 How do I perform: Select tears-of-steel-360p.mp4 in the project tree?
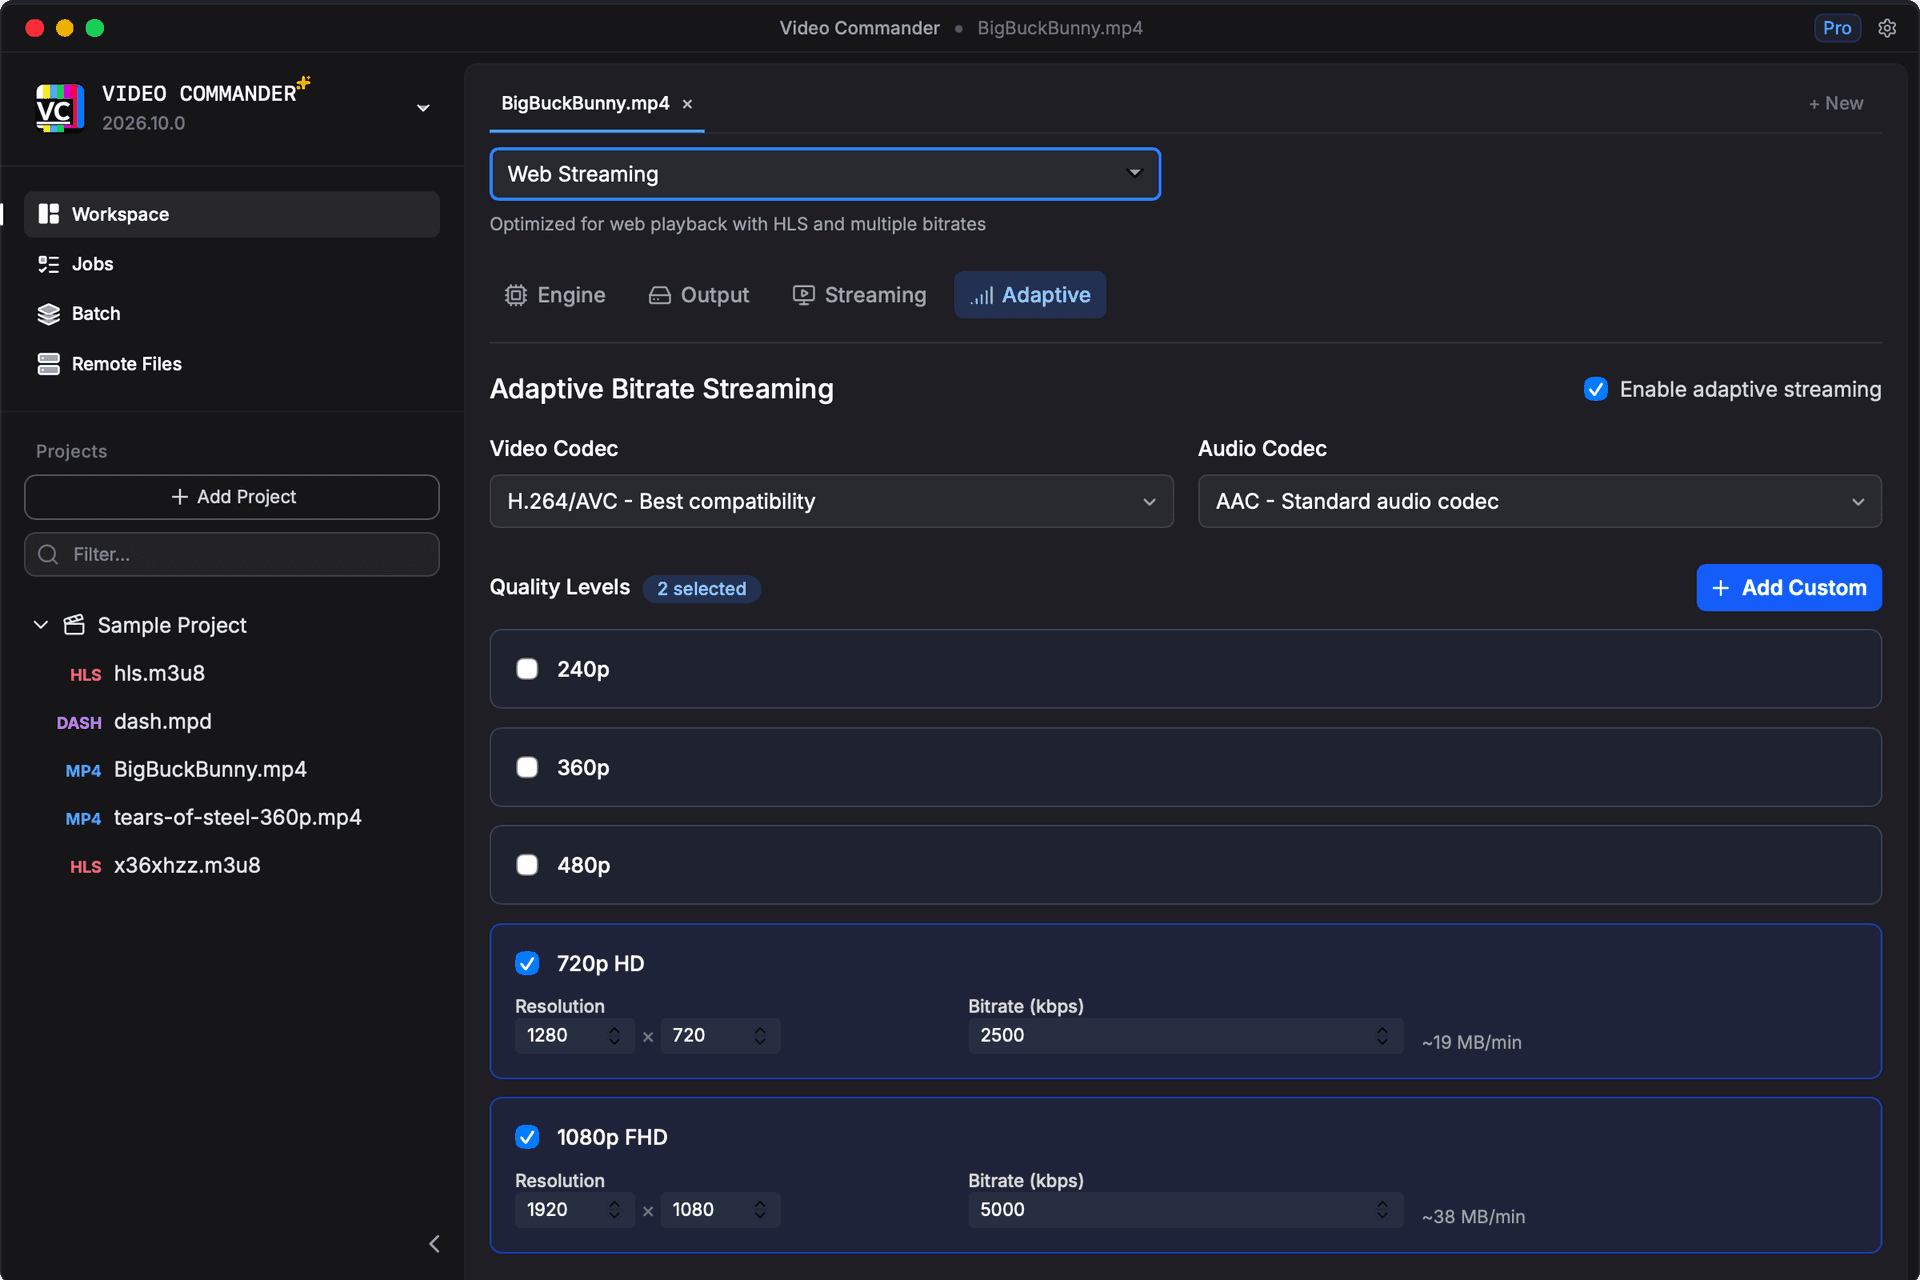pos(238,817)
